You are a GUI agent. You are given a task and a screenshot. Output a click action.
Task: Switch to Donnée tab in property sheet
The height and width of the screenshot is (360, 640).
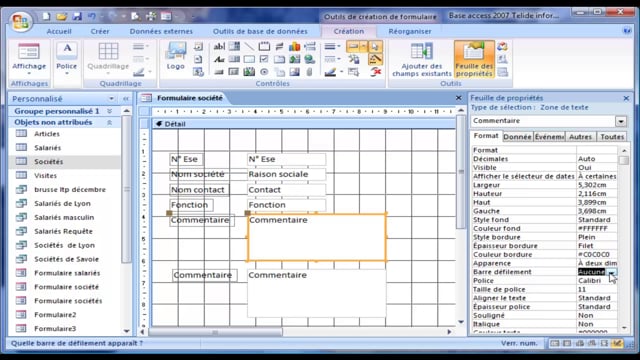517,137
